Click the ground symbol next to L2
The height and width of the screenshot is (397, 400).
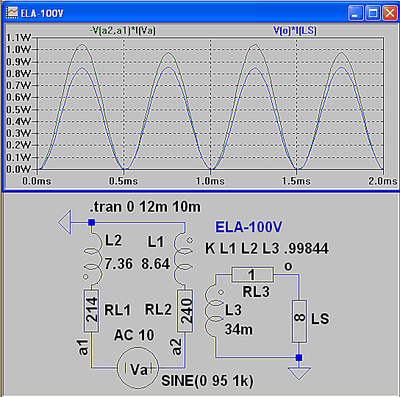pyautogui.click(x=65, y=222)
